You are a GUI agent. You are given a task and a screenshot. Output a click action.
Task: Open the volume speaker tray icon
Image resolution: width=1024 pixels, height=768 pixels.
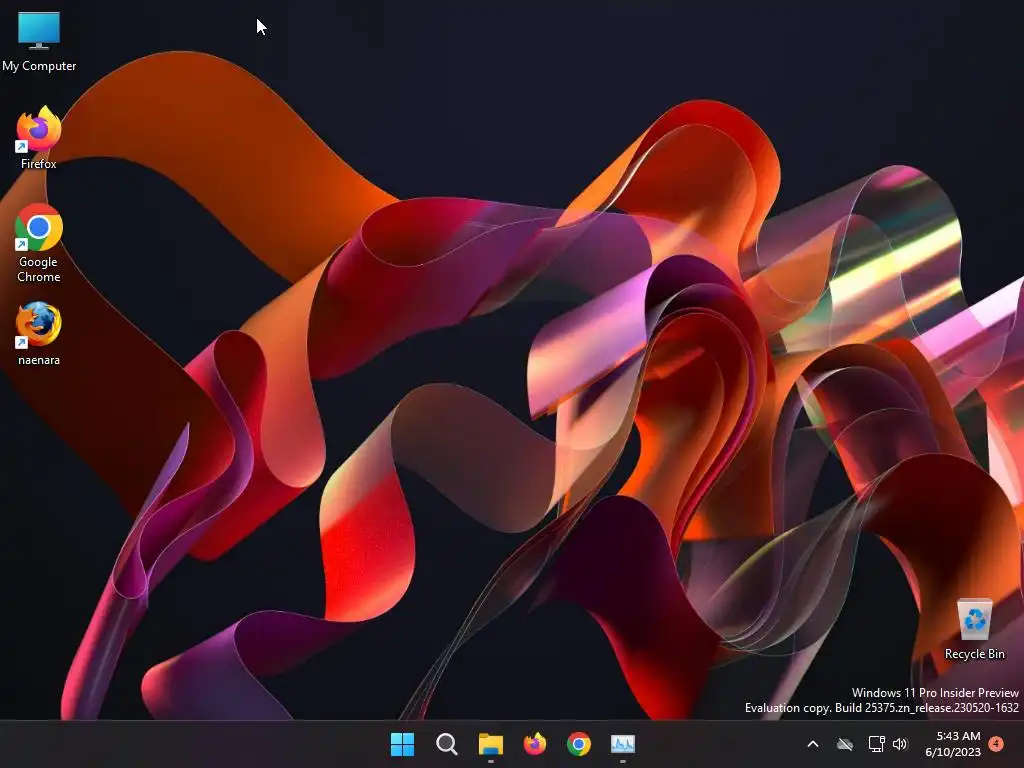tap(900, 744)
